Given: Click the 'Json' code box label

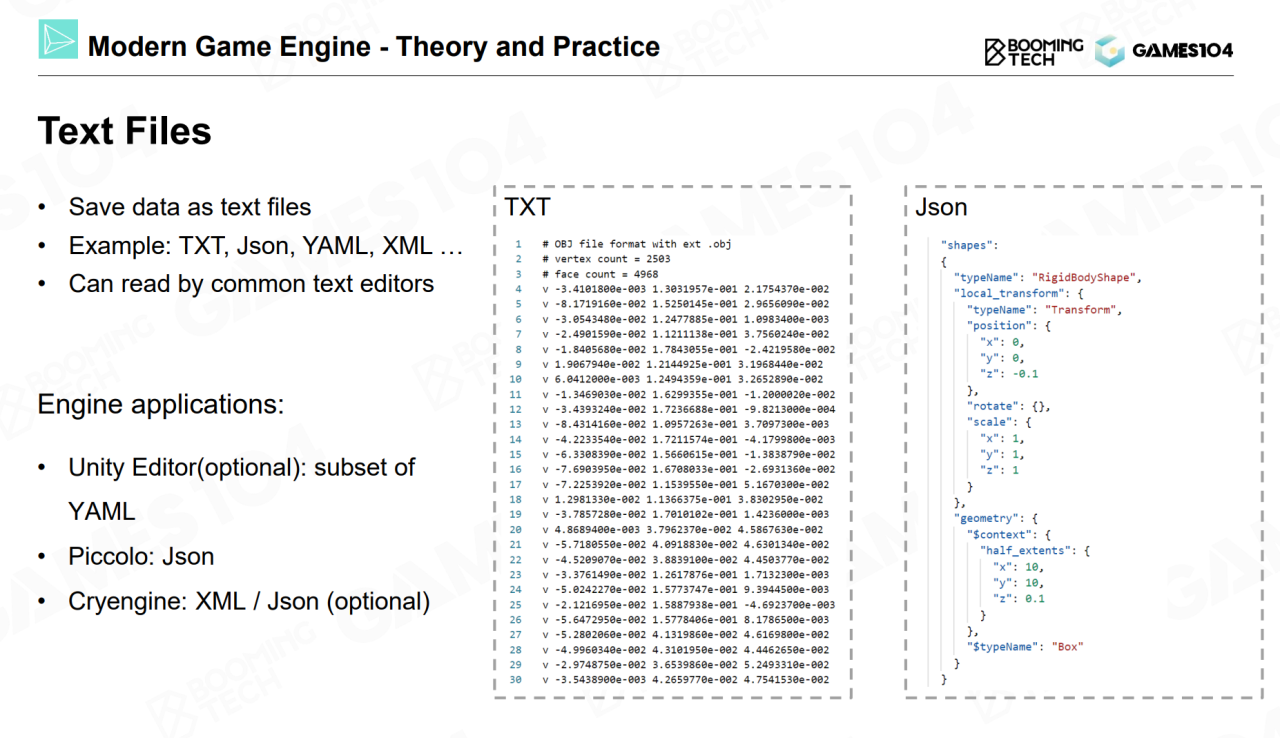Looking at the screenshot, I should pyautogui.click(x=941, y=207).
